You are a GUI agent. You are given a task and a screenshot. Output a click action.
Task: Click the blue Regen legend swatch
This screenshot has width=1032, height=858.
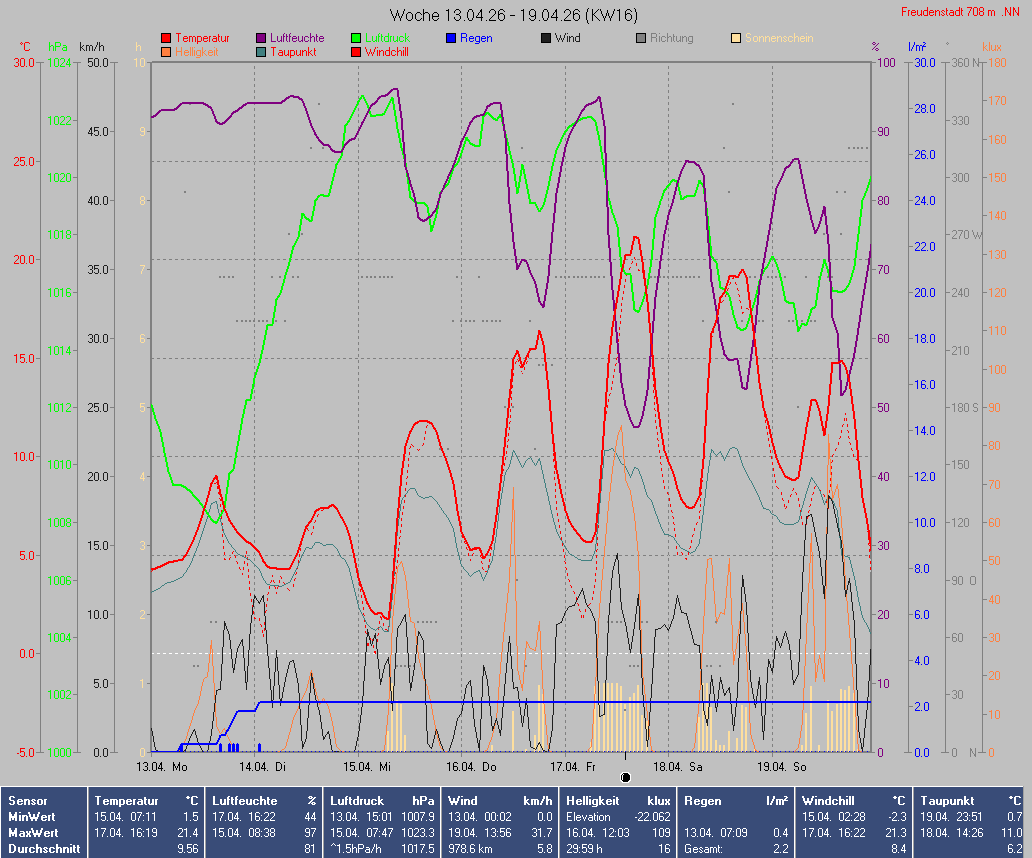click(451, 39)
